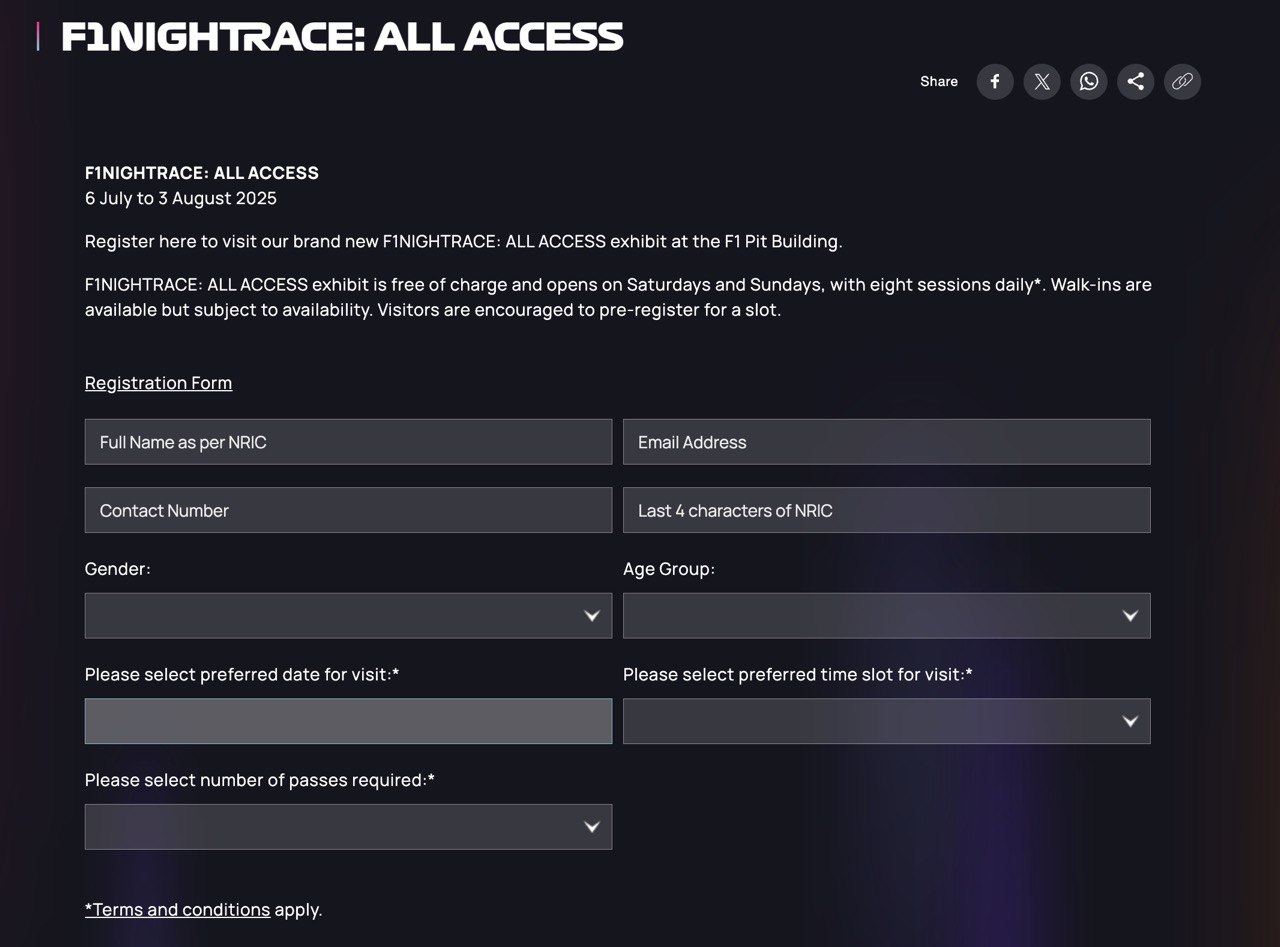This screenshot has width=1280, height=947.
Task: Click the Email Address field
Action: tap(886, 442)
